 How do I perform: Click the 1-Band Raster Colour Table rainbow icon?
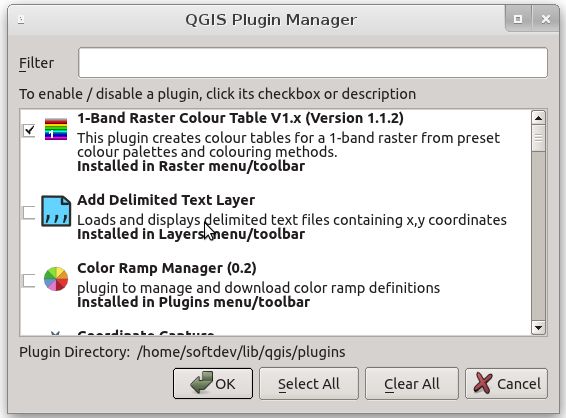coord(56,129)
